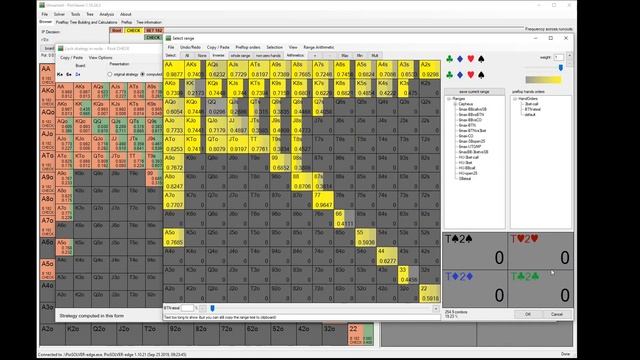Select the SBsteal range entry
Image resolution: width=640 pixels, height=360 pixels.
[x=465, y=178]
